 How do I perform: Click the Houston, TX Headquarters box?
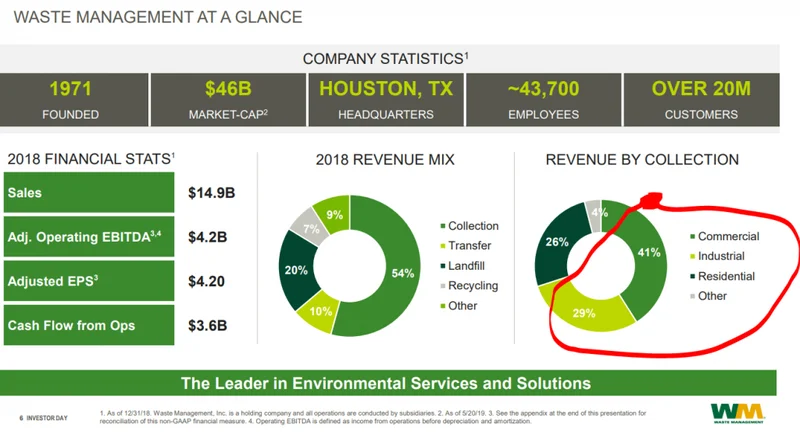pyautogui.click(x=385, y=99)
